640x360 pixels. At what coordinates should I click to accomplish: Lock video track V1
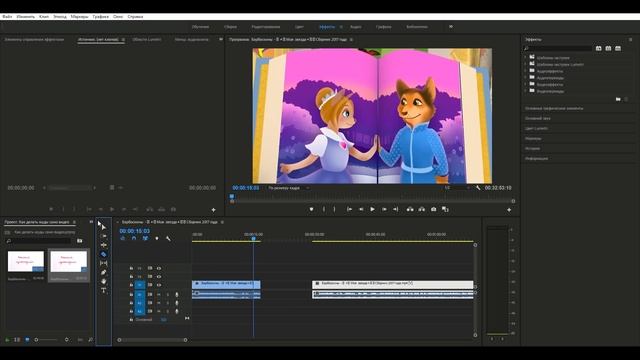tap(131, 285)
